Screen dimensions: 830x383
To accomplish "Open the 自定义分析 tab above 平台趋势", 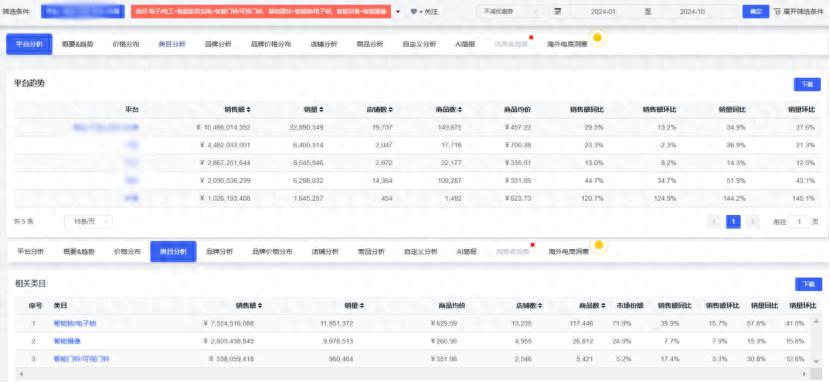I will click(x=419, y=44).
